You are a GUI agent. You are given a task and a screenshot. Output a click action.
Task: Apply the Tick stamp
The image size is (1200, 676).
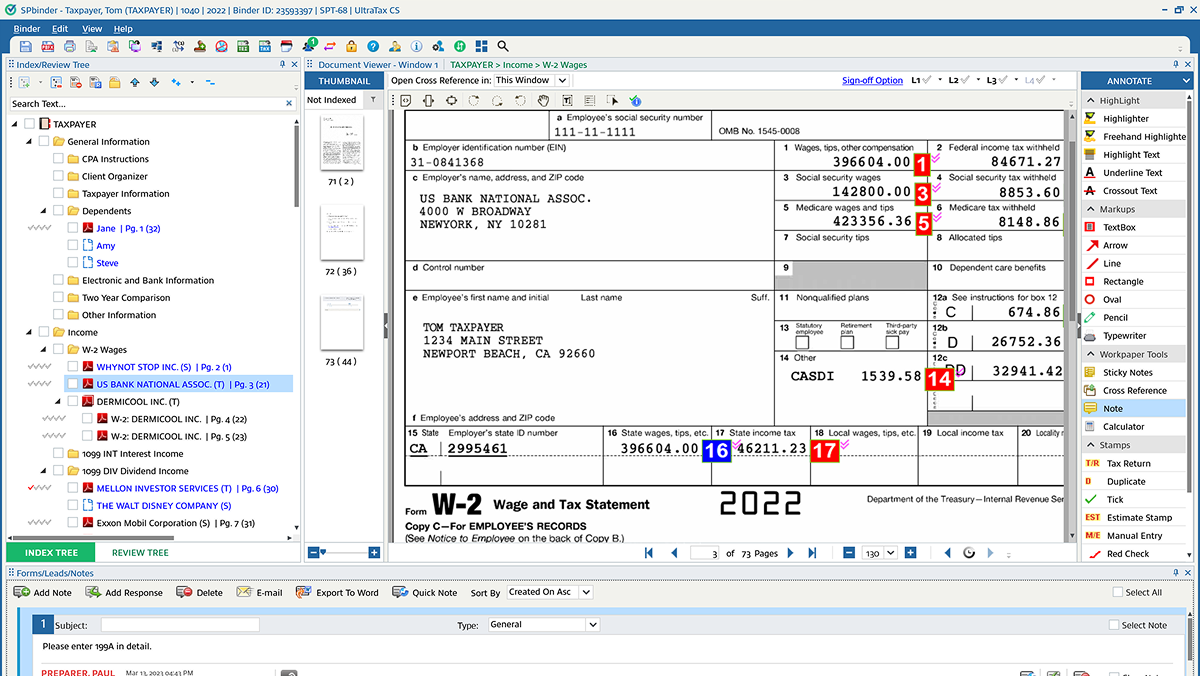point(1114,499)
